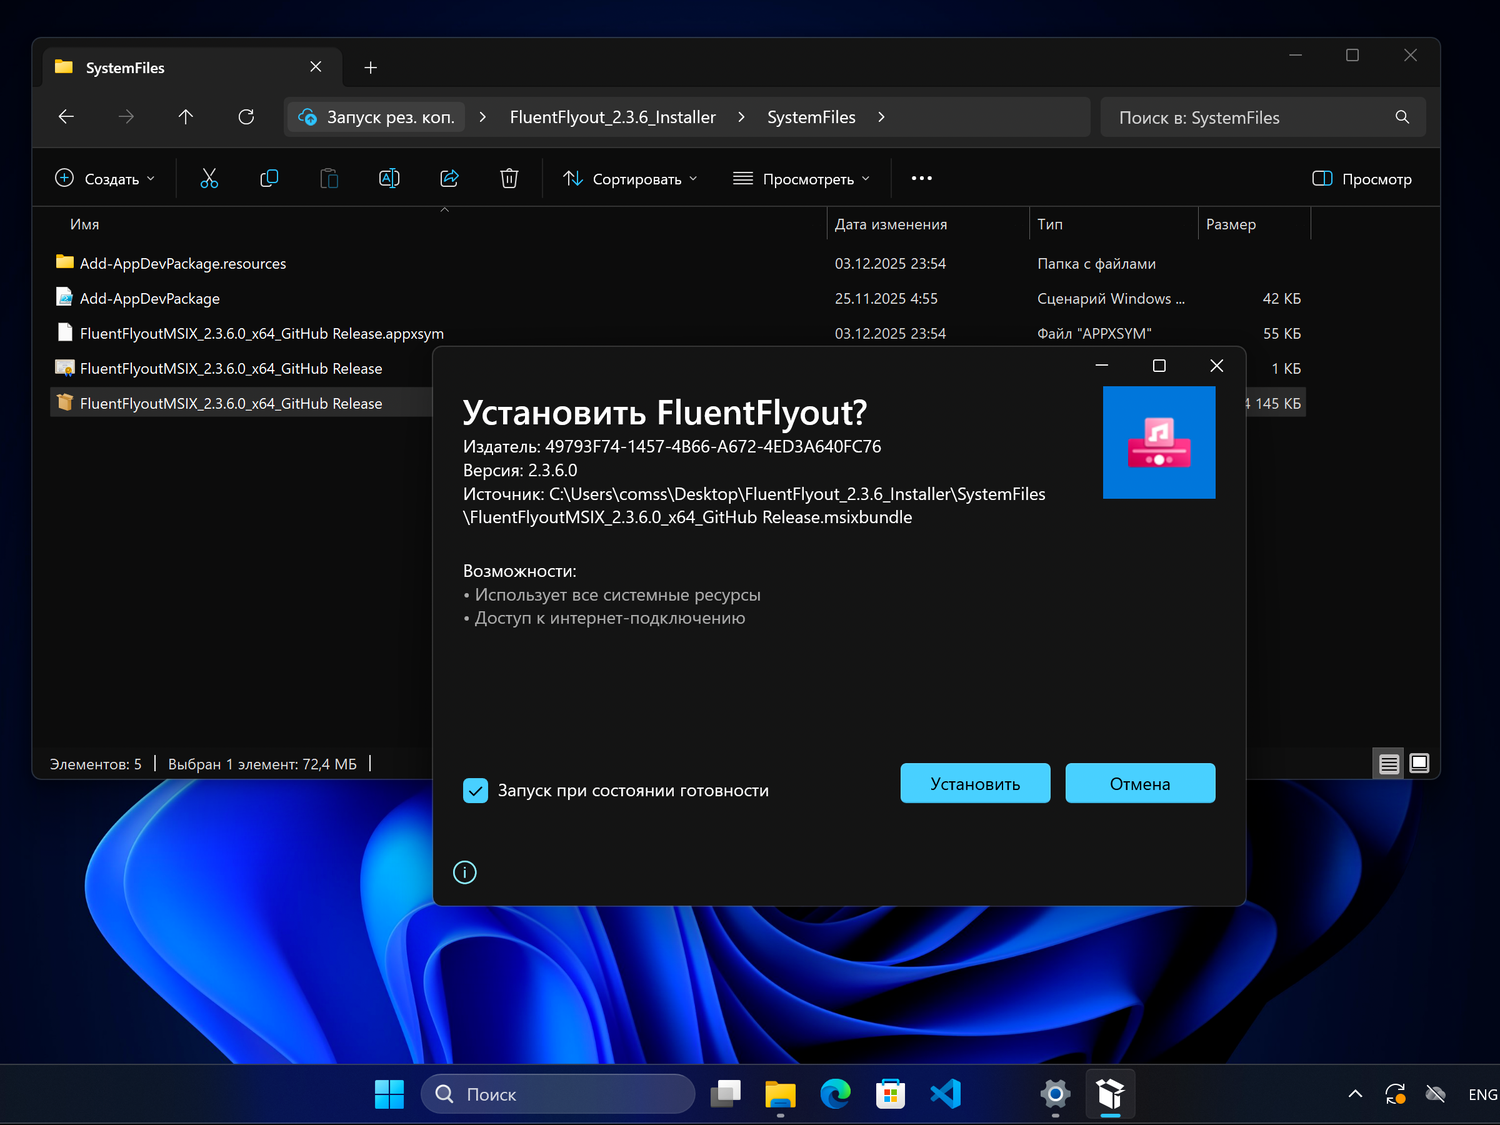Launch Visual Studio Code from the taskbar
Viewport: 1500px width, 1125px height.
tap(945, 1094)
